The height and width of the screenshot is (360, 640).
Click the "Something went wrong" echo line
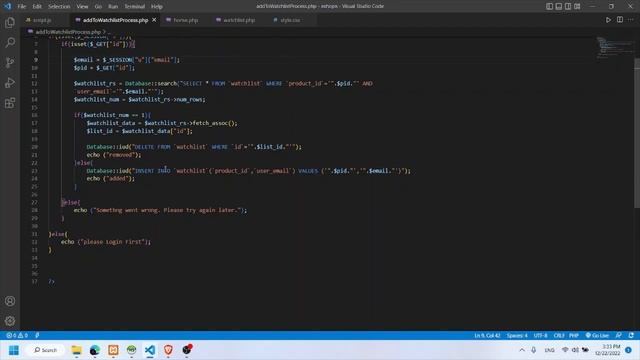(x=160, y=210)
